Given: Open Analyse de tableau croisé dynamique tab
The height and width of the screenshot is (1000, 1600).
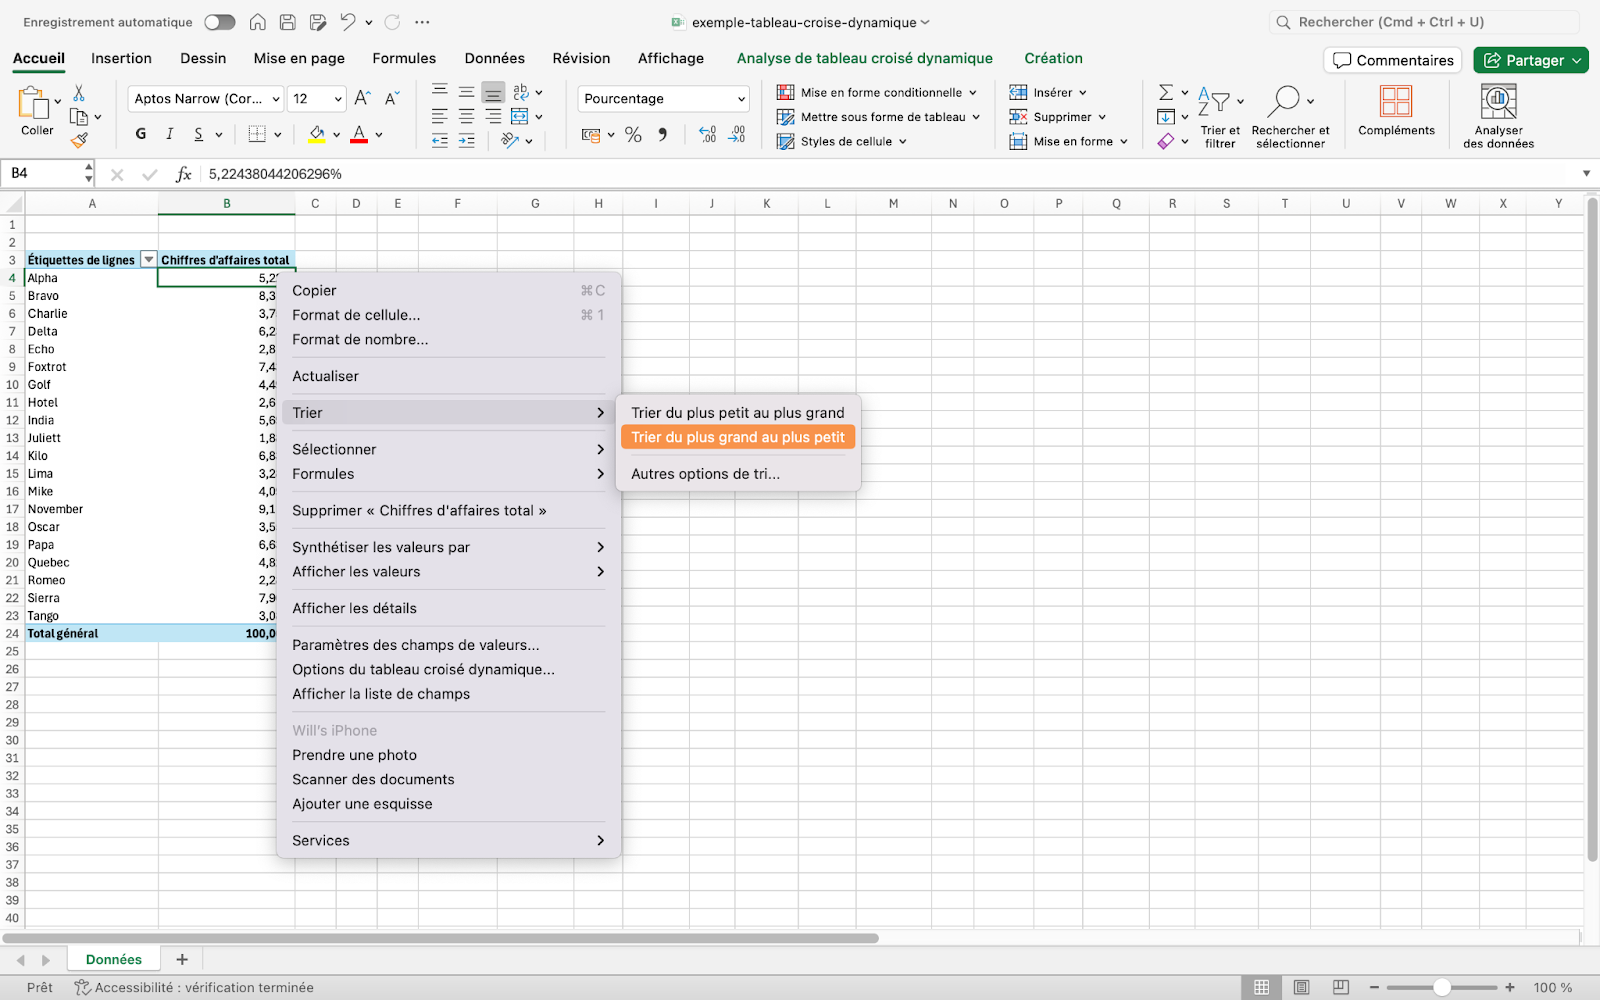Looking at the screenshot, I should point(865,58).
